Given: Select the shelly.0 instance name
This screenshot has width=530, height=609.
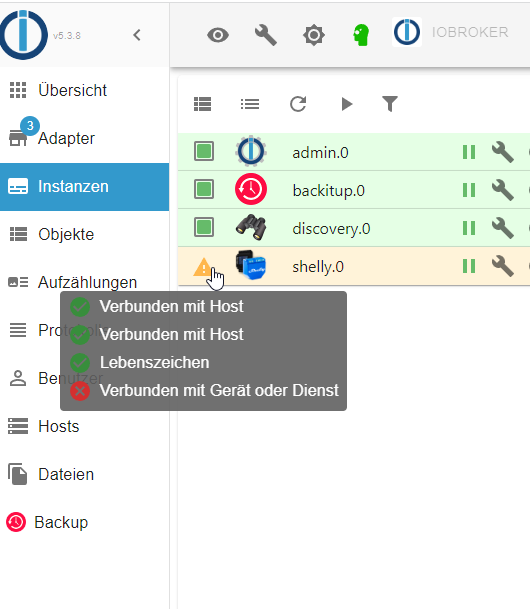Looking at the screenshot, I should (x=318, y=267).
